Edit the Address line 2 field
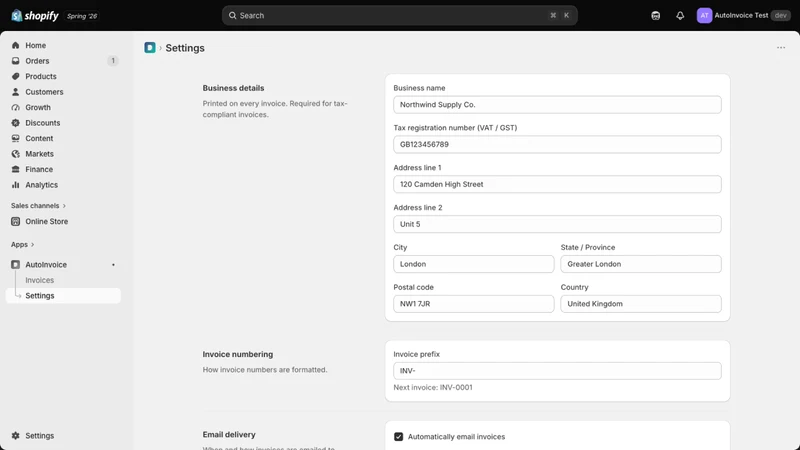The image size is (800, 450). click(x=557, y=224)
